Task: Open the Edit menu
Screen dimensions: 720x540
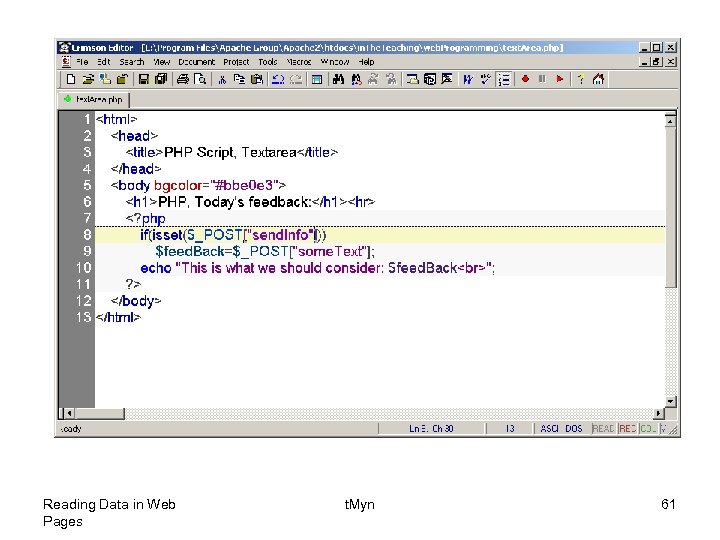Action: [x=104, y=62]
